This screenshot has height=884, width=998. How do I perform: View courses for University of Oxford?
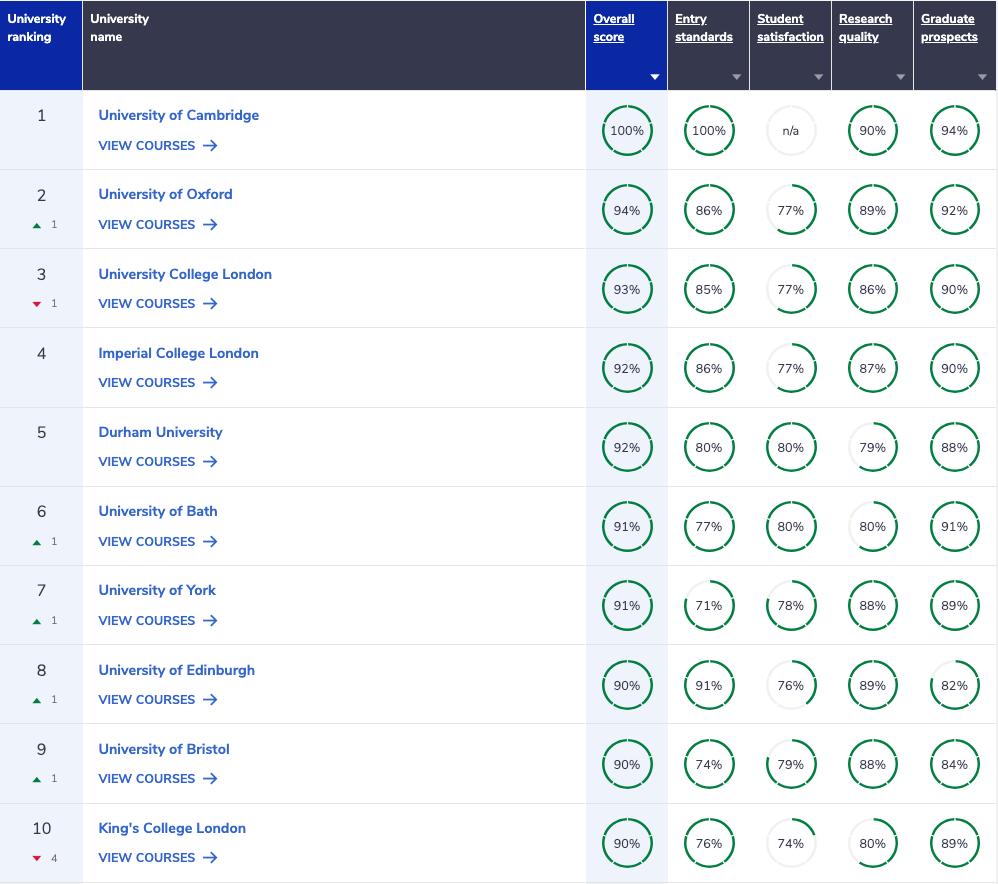(x=158, y=225)
